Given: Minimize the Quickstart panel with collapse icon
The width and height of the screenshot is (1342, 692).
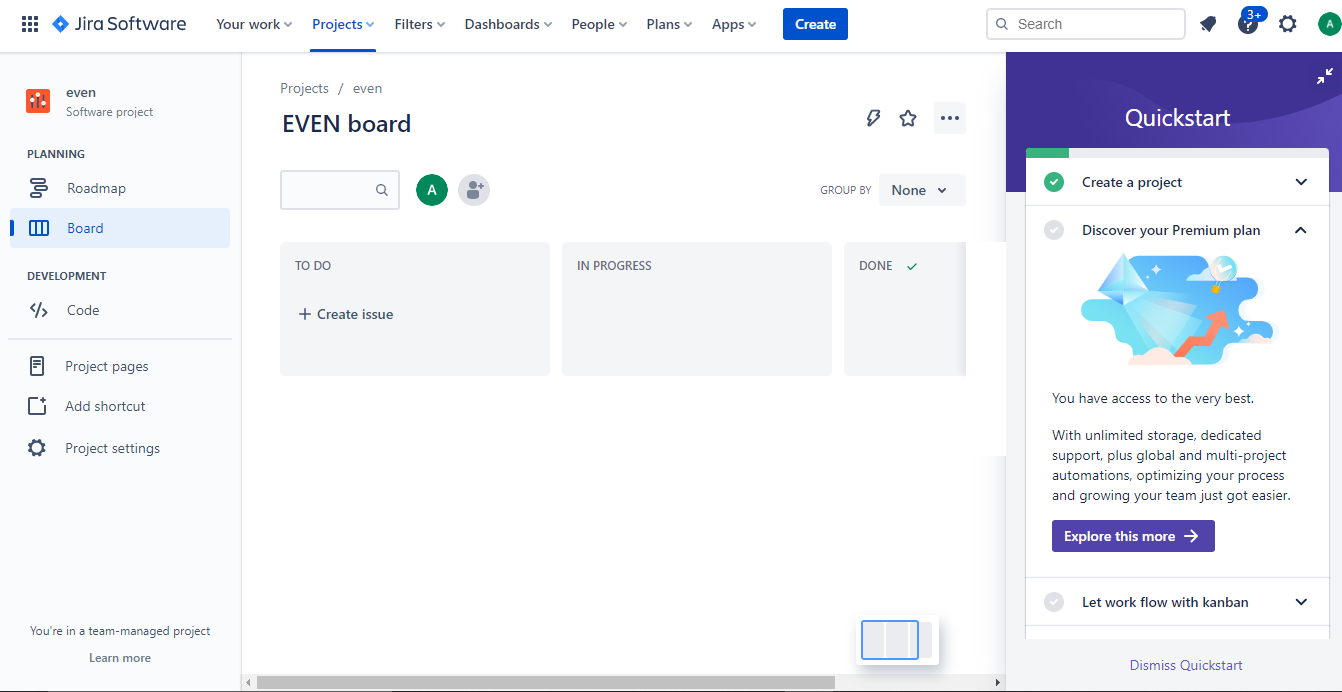Looking at the screenshot, I should coord(1325,76).
